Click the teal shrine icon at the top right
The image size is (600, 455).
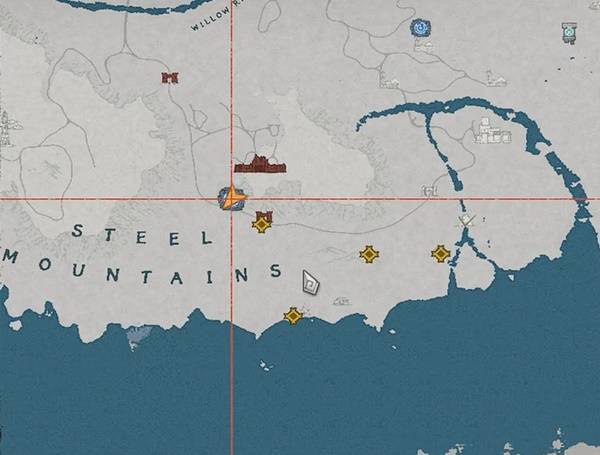pos(569,33)
